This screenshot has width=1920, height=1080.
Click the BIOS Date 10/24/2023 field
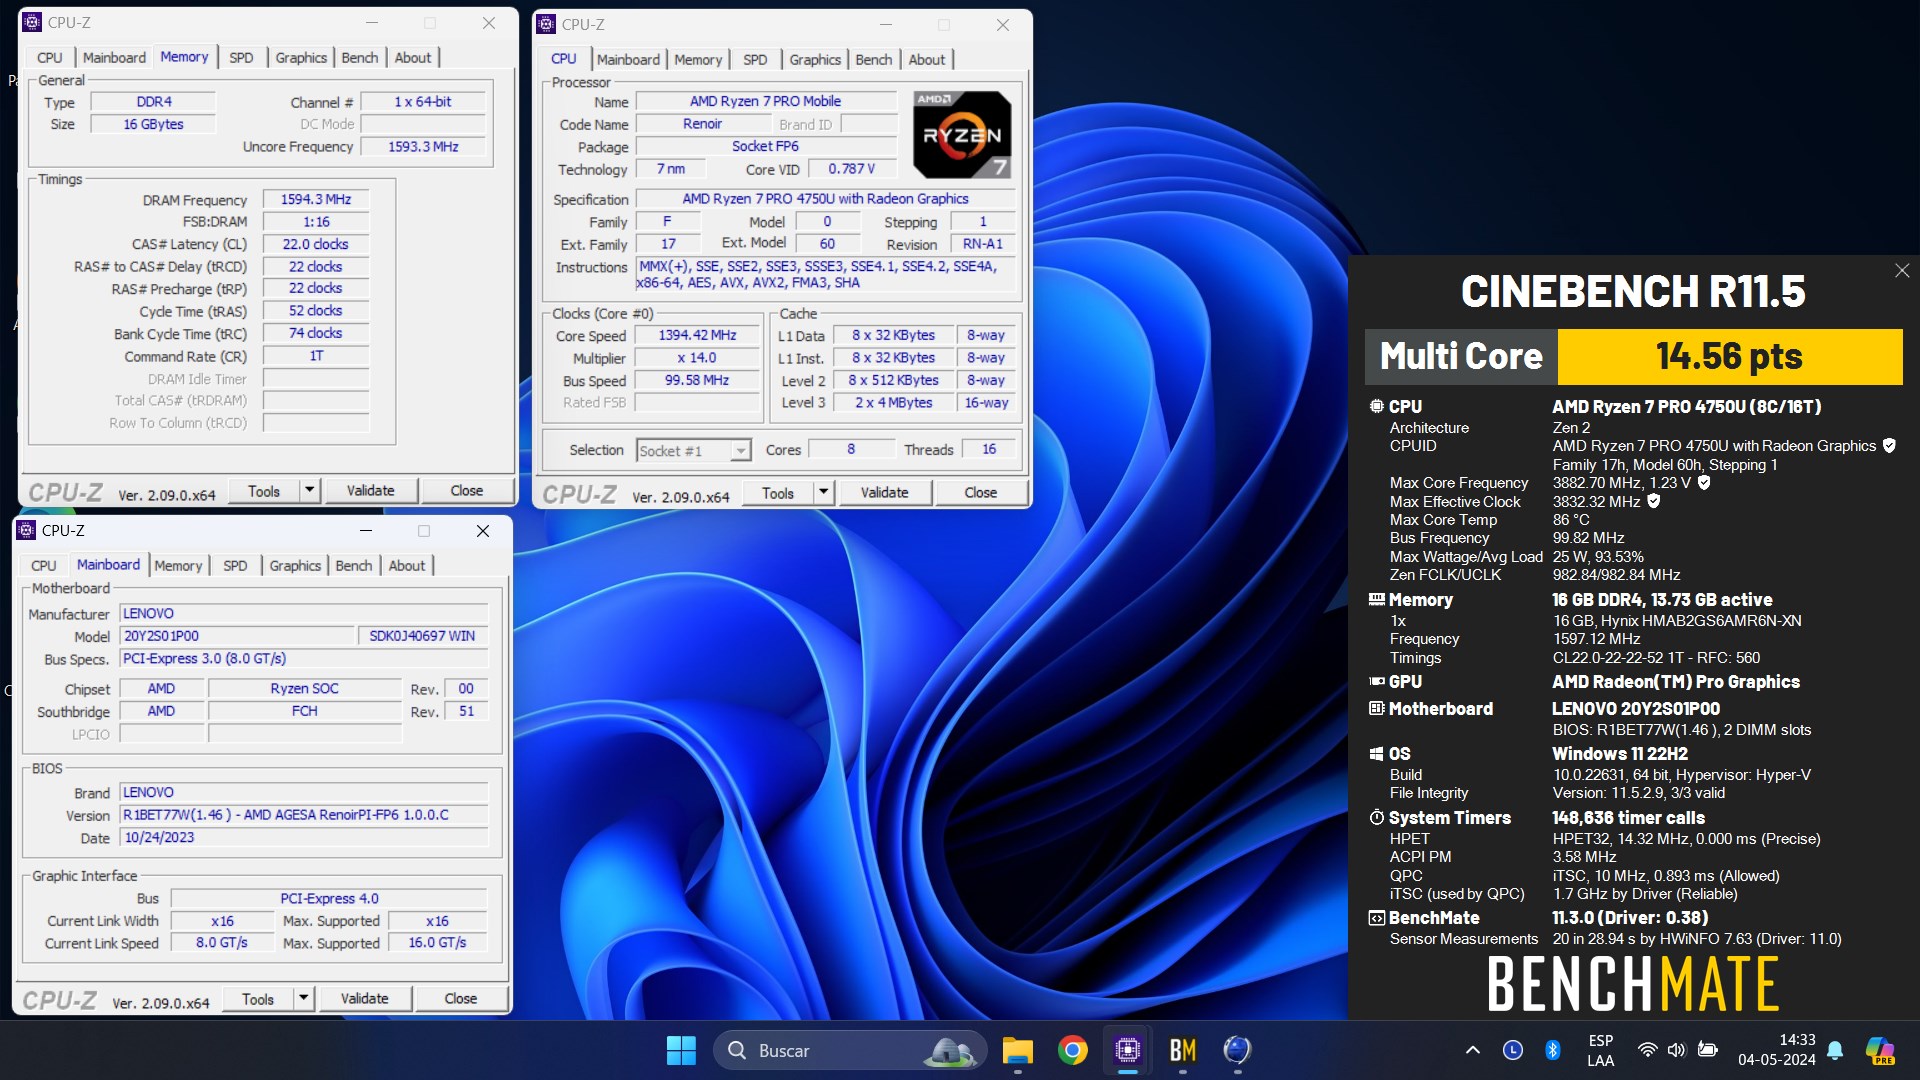point(304,838)
